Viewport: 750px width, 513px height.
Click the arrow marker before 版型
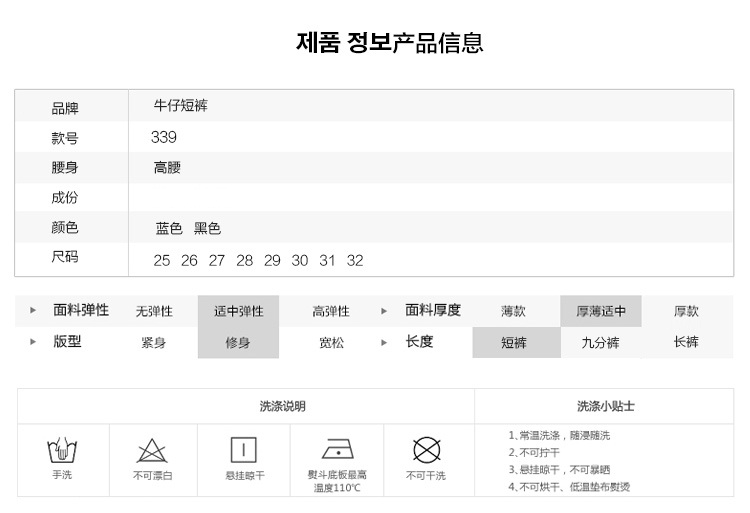tap(33, 342)
